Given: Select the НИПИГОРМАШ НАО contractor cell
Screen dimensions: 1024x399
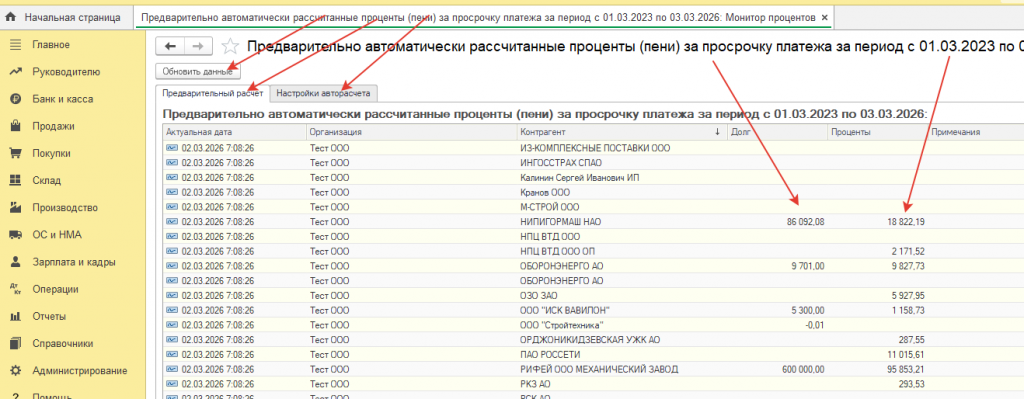Looking at the screenshot, I should coord(622,222).
